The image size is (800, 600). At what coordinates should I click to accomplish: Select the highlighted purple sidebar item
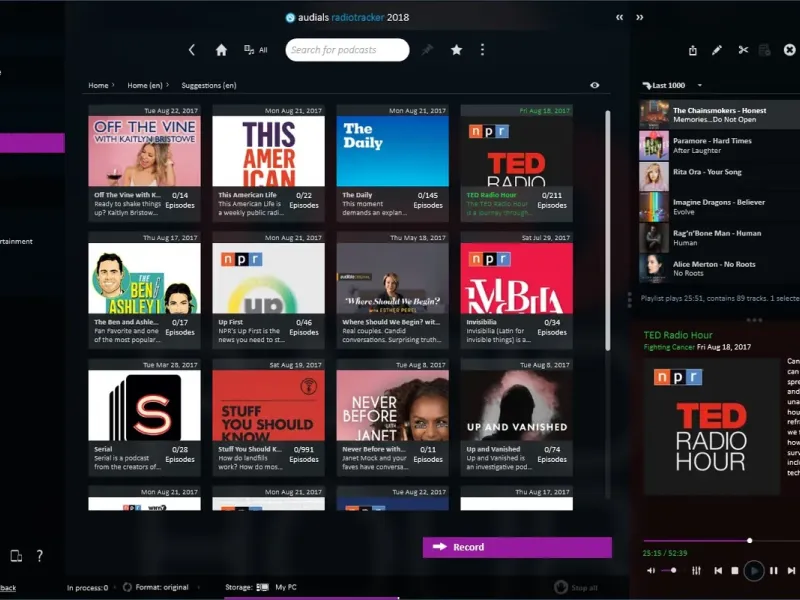click(32, 143)
